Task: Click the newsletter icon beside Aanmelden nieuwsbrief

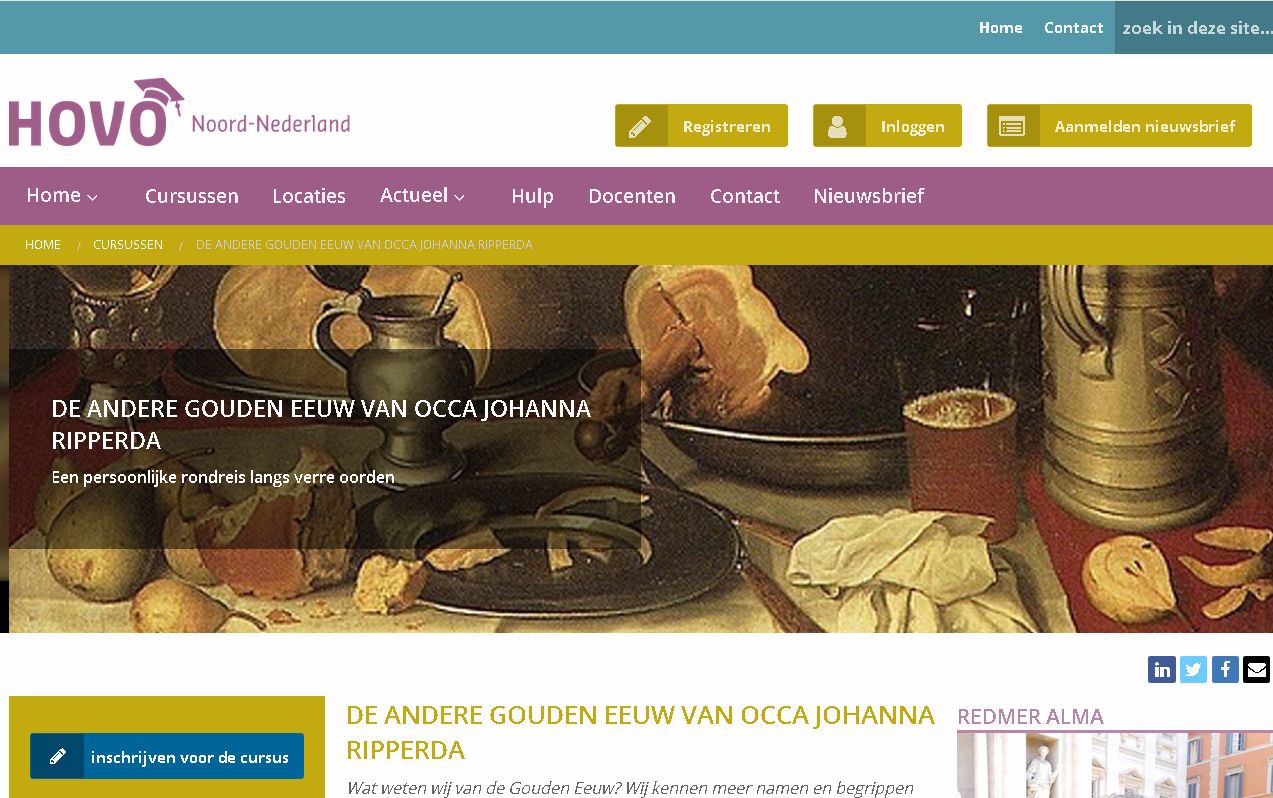Action: [x=1012, y=126]
